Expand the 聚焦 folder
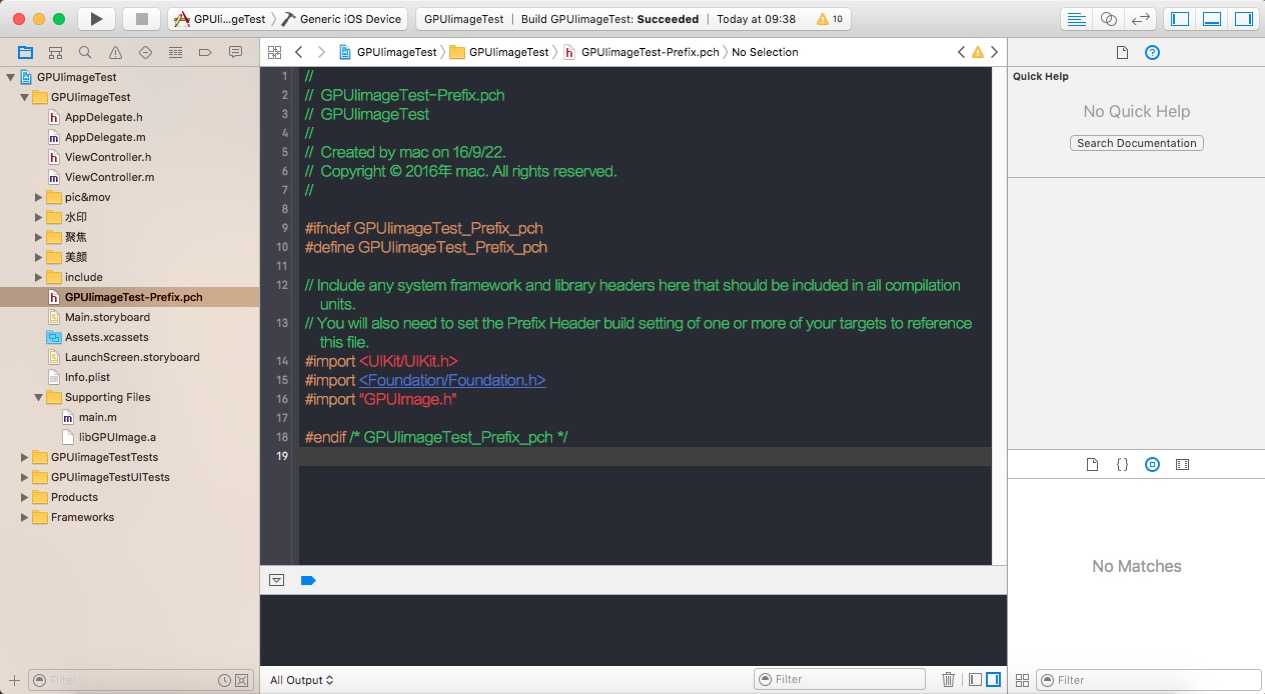Image resolution: width=1265 pixels, height=694 pixels. point(39,237)
